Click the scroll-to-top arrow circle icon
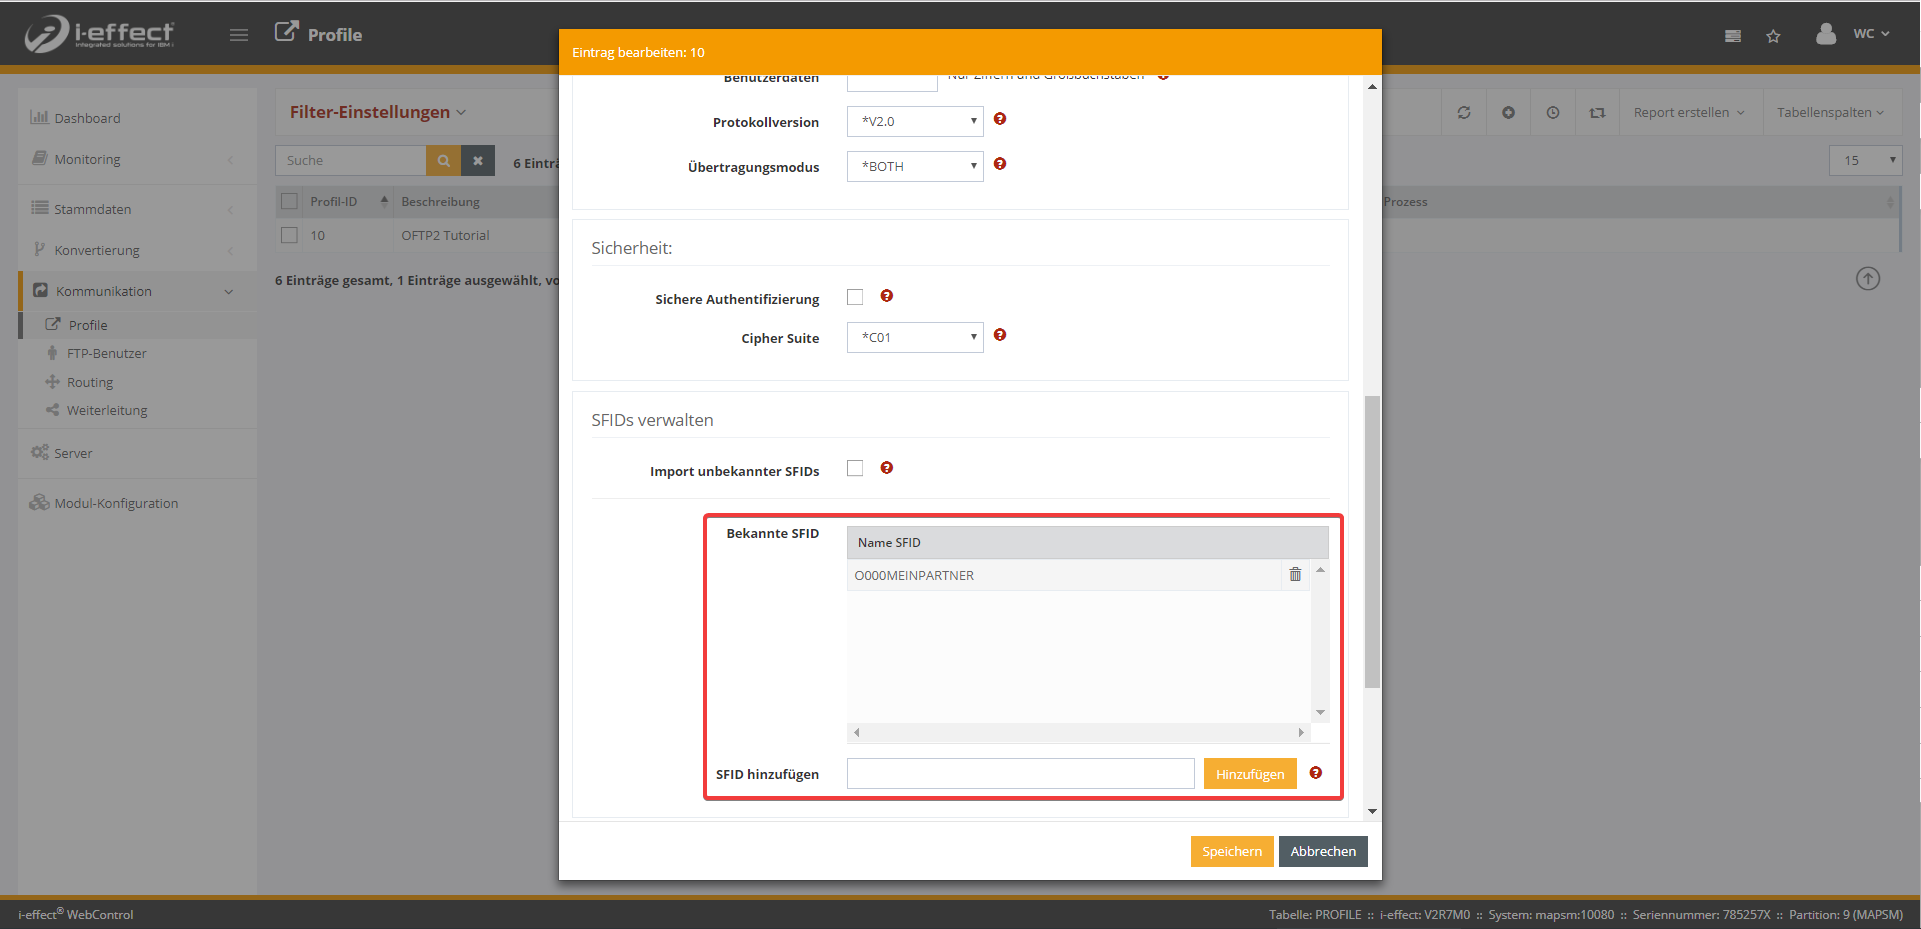1921x929 pixels. point(1867,279)
